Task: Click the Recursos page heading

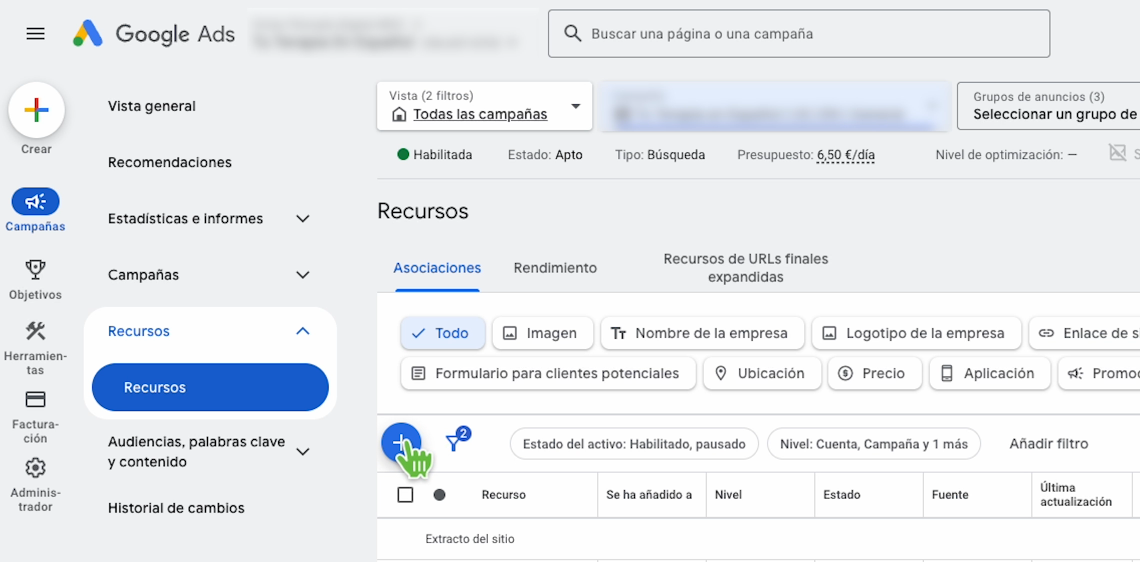Action: (x=423, y=212)
